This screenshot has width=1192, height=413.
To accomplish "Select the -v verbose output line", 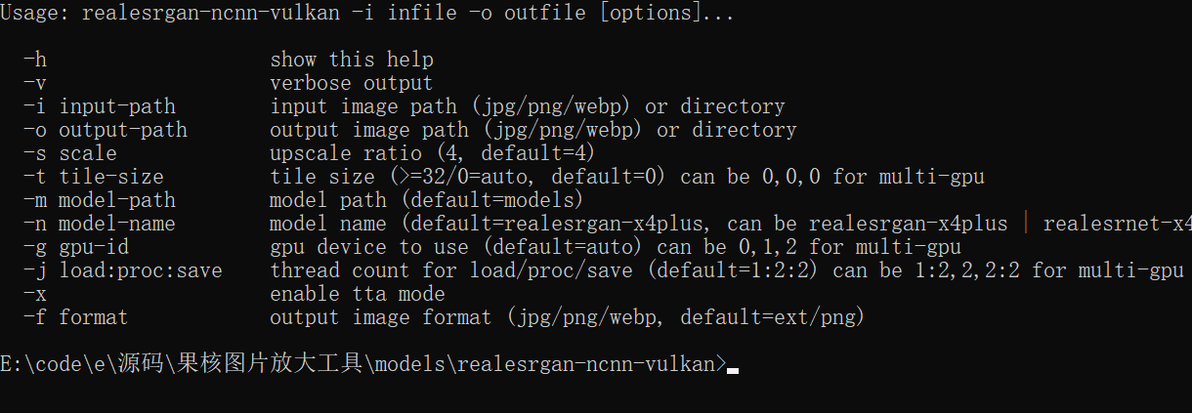I will 228,83.
